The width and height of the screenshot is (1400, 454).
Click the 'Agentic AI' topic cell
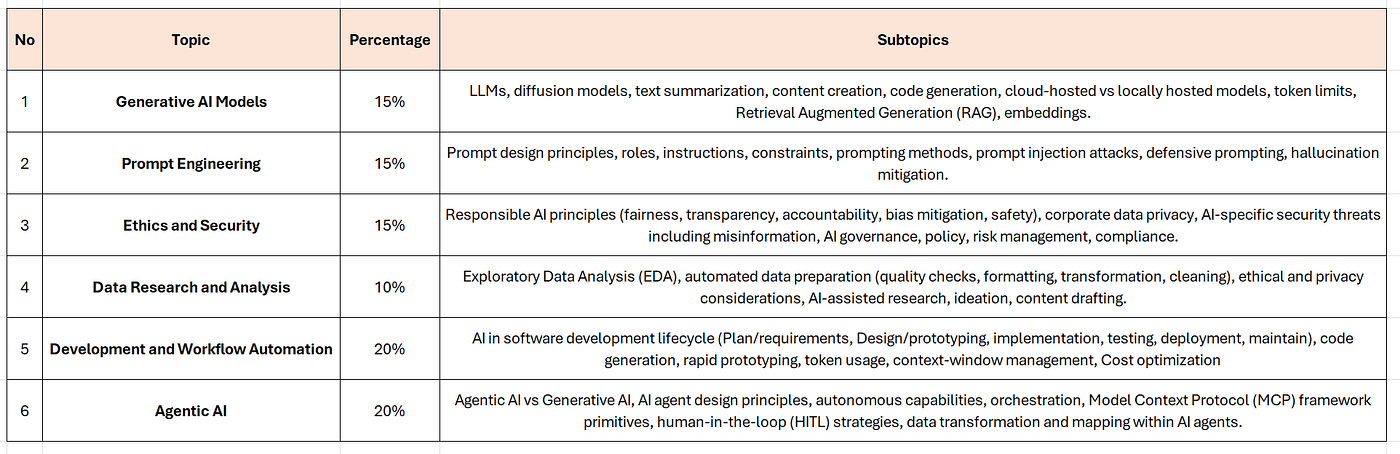click(191, 411)
